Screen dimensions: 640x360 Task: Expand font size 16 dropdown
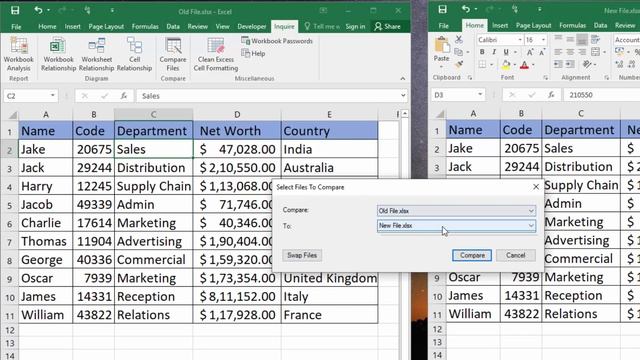543,40
